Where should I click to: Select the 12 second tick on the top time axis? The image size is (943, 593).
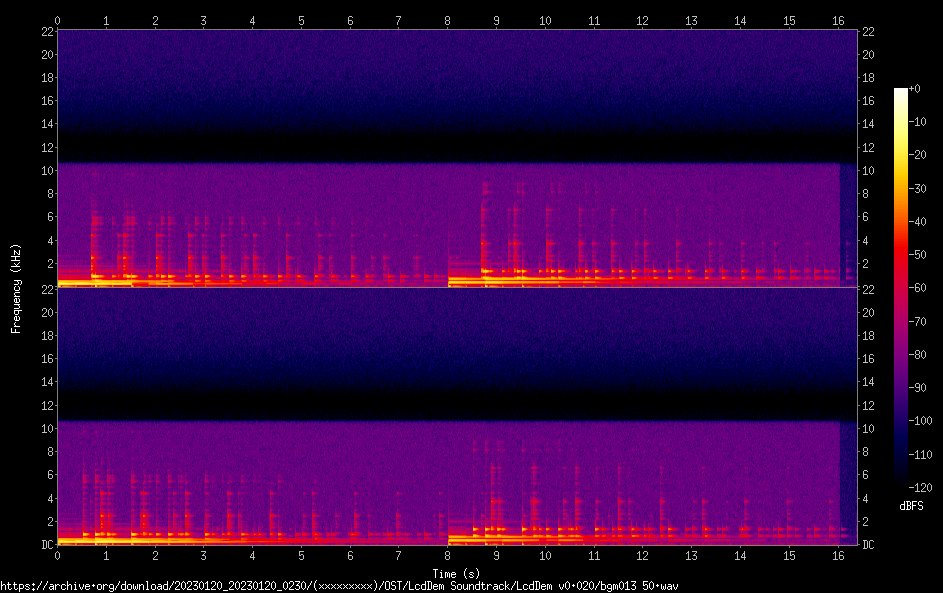tap(643, 20)
